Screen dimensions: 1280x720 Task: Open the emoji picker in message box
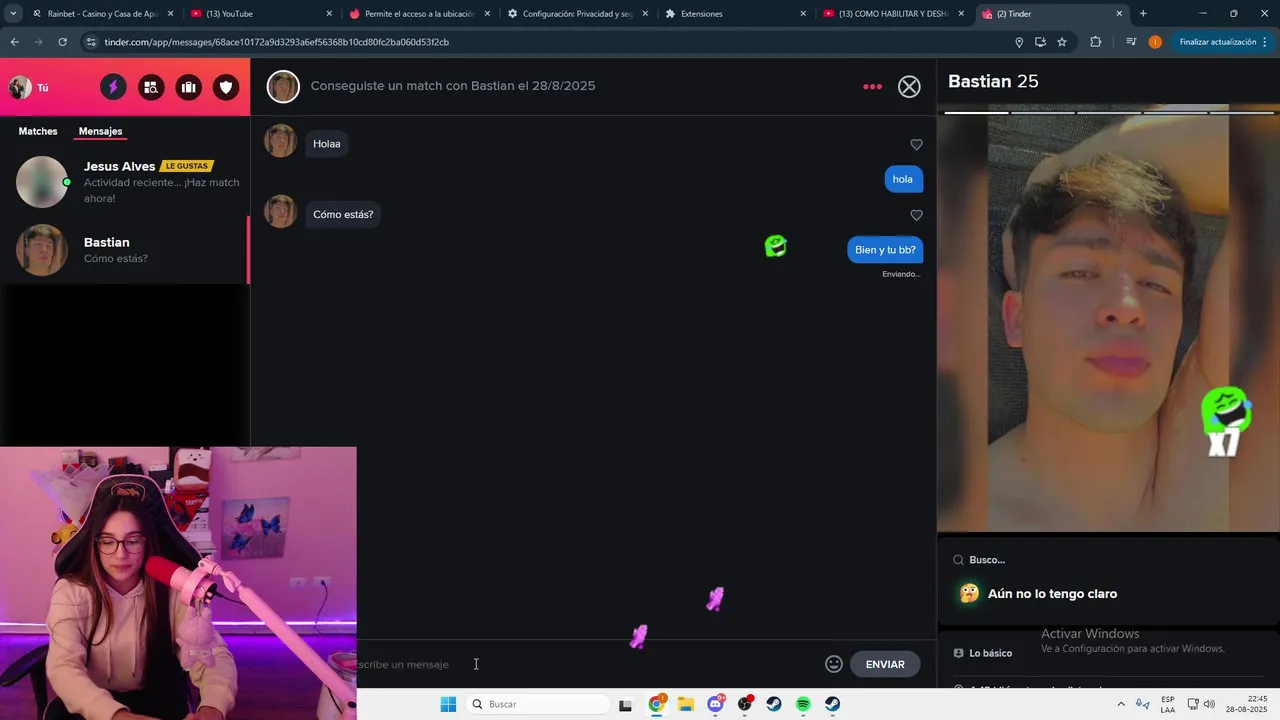[834, 664]
